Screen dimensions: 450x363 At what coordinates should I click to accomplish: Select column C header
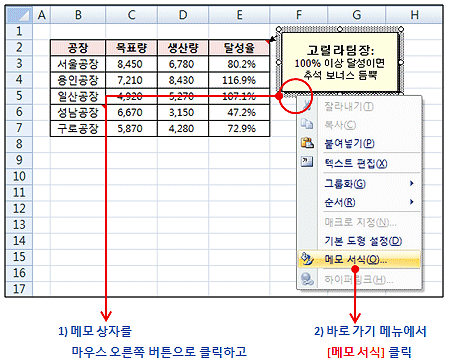tap(132, 15)
